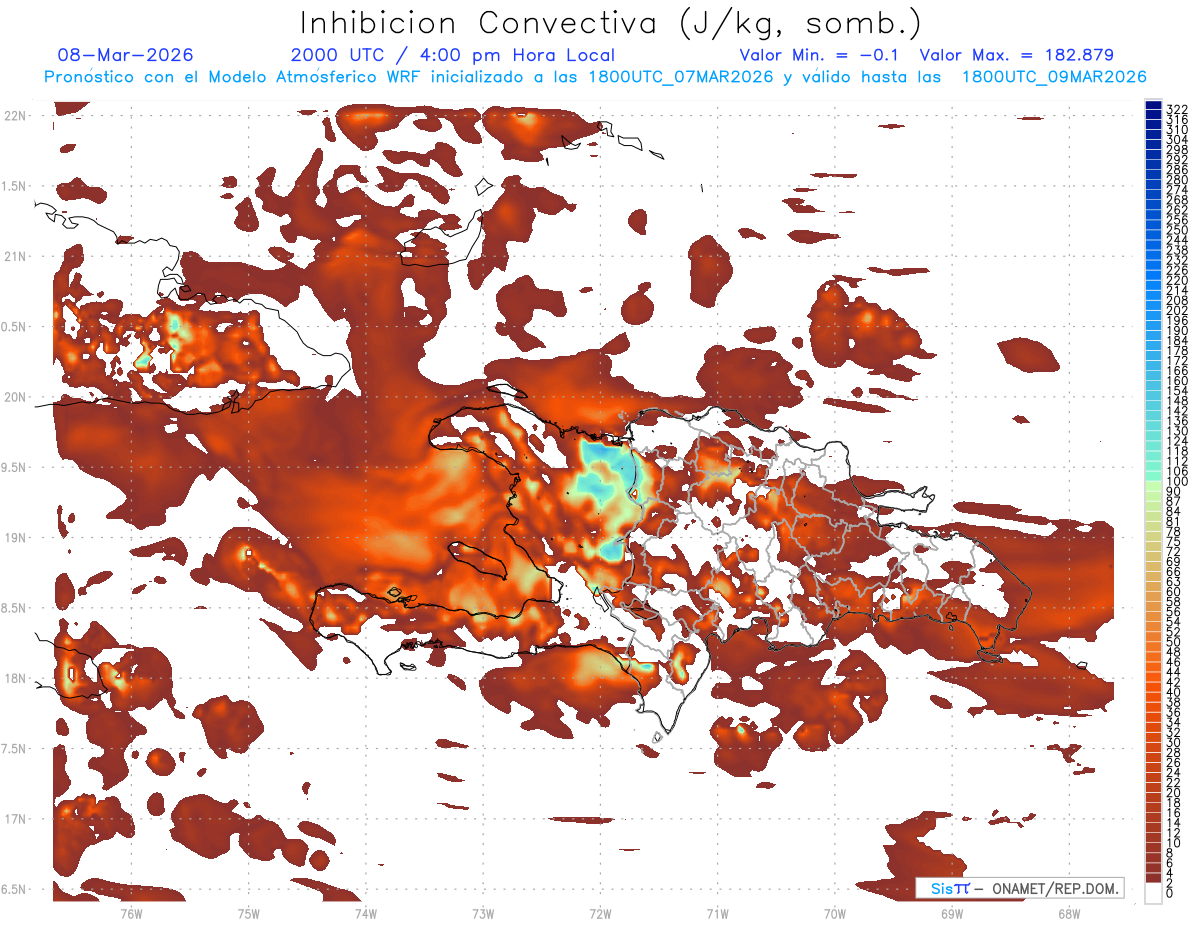1200x927 pixels.
Task: Select the "Valor Min. = -0.1" readout
Action: tap(818, 55)
